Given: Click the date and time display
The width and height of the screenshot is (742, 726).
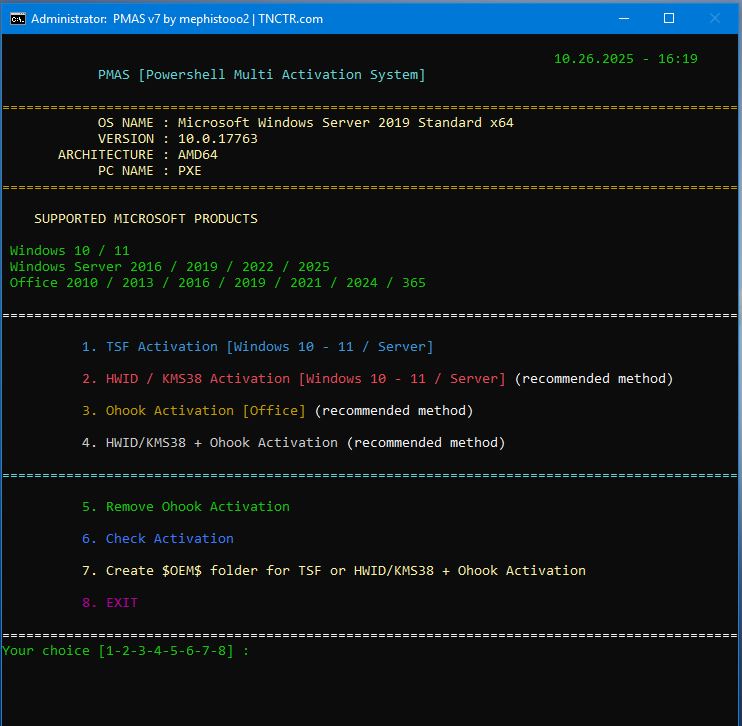Looking at the screenshot, I should [x=625, y=59].
